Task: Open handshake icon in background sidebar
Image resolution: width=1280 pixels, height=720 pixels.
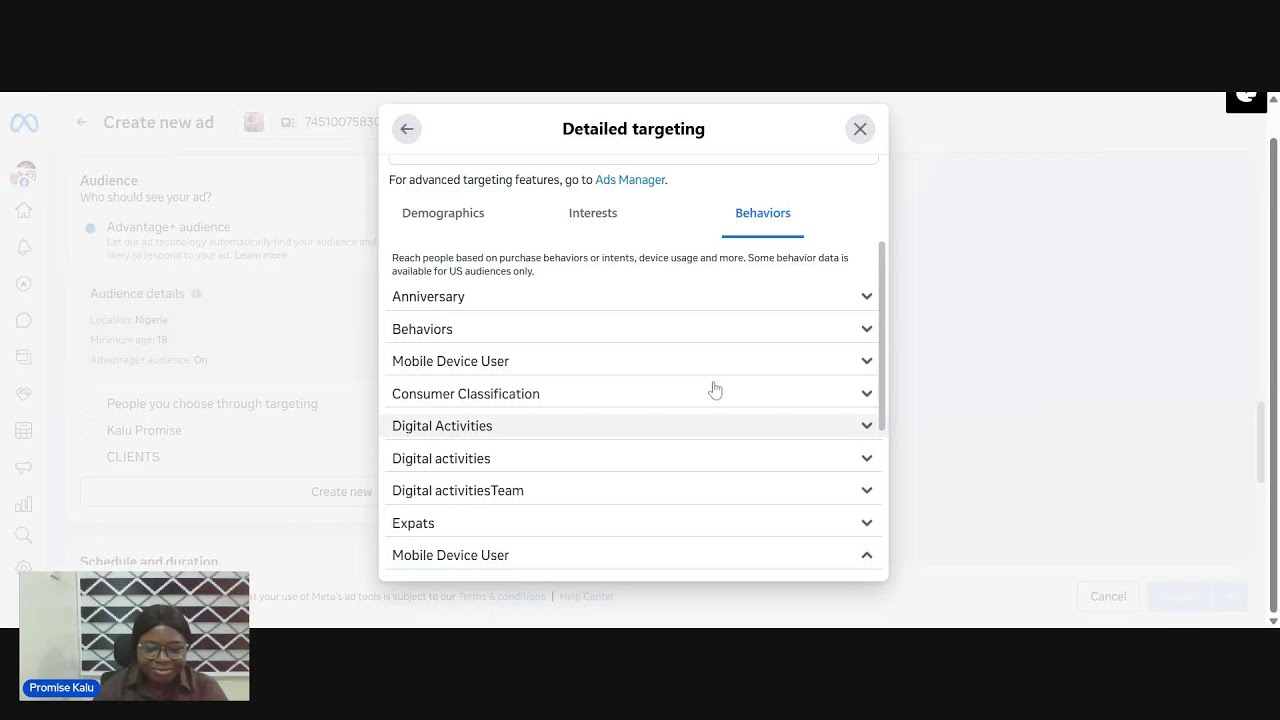Action: pyautogui.click(x=24, y=394)
